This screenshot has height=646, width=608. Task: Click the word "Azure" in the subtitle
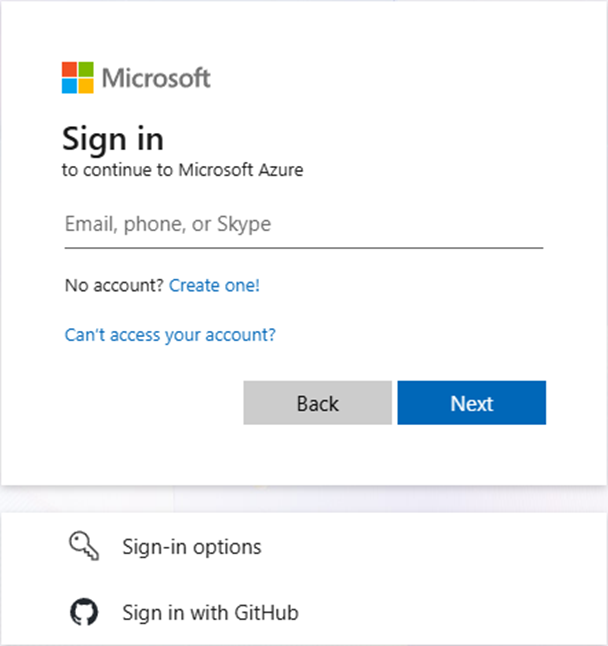pos(281,170)
